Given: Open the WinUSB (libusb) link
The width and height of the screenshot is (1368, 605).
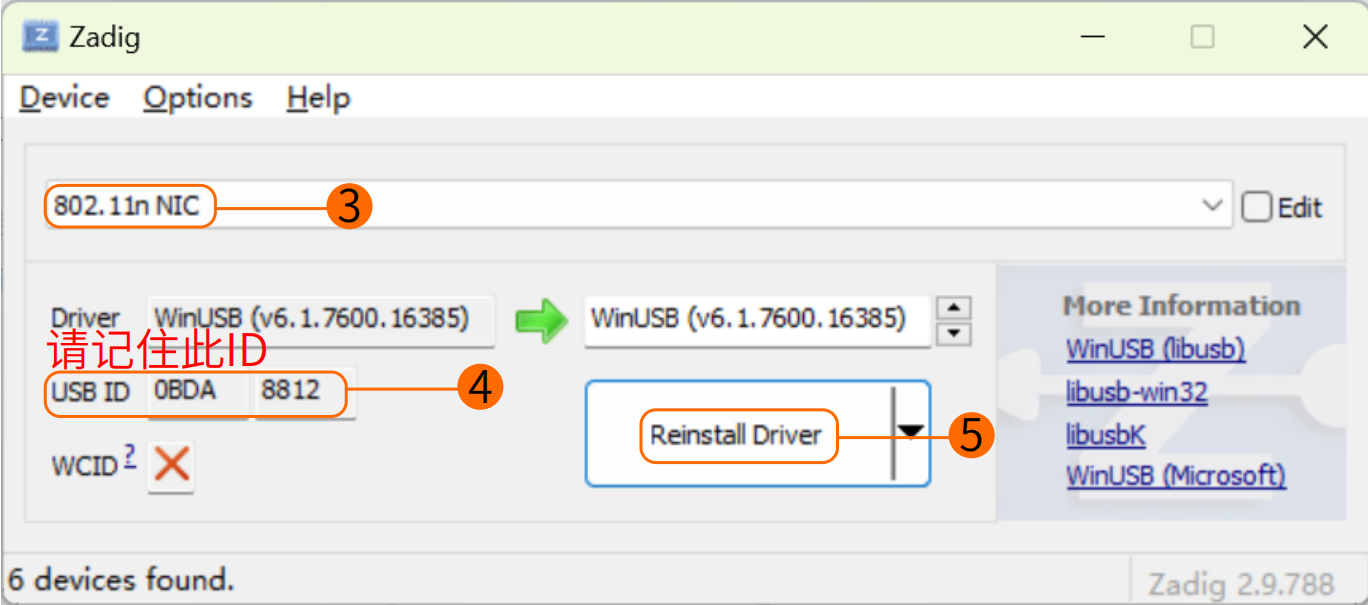Looking at the screenshot, I should pyautogui.click(x=1155, y=349).
